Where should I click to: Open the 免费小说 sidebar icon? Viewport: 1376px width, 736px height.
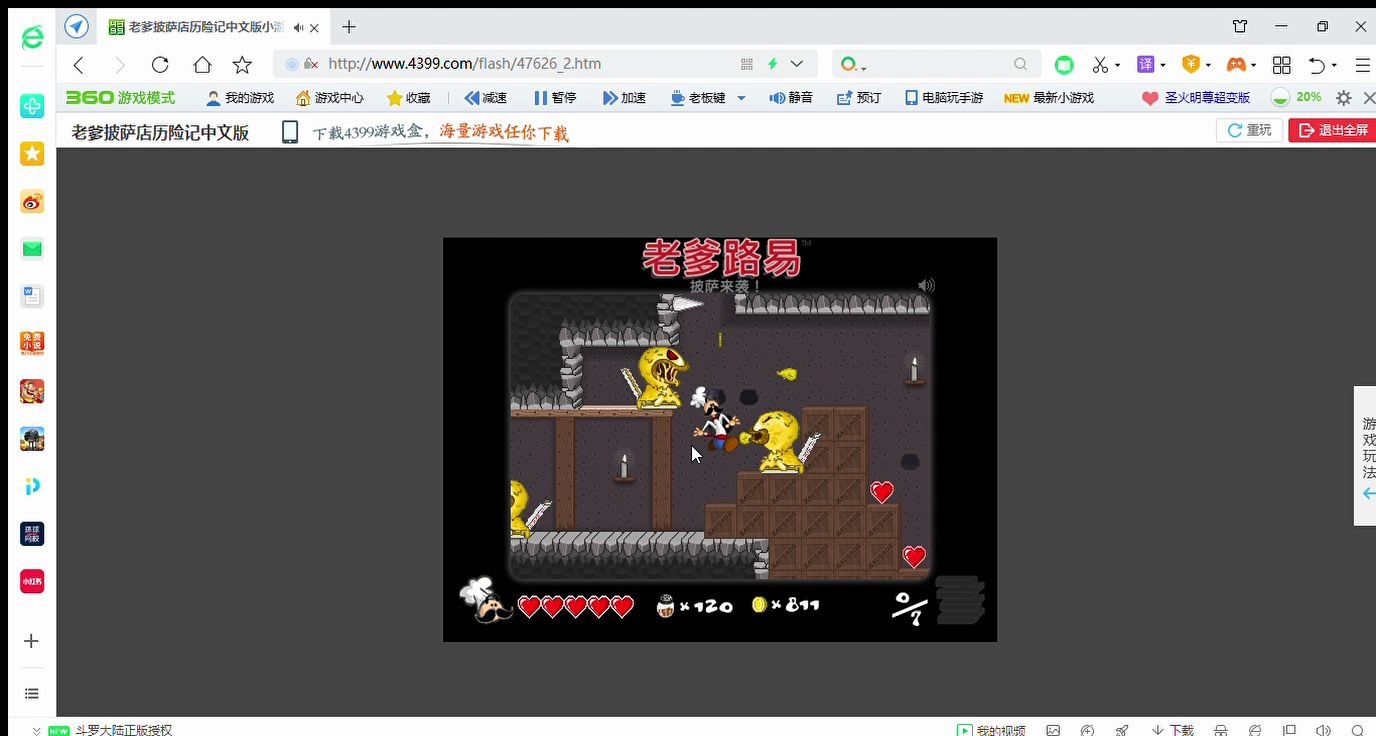click(x=32, y=343)
